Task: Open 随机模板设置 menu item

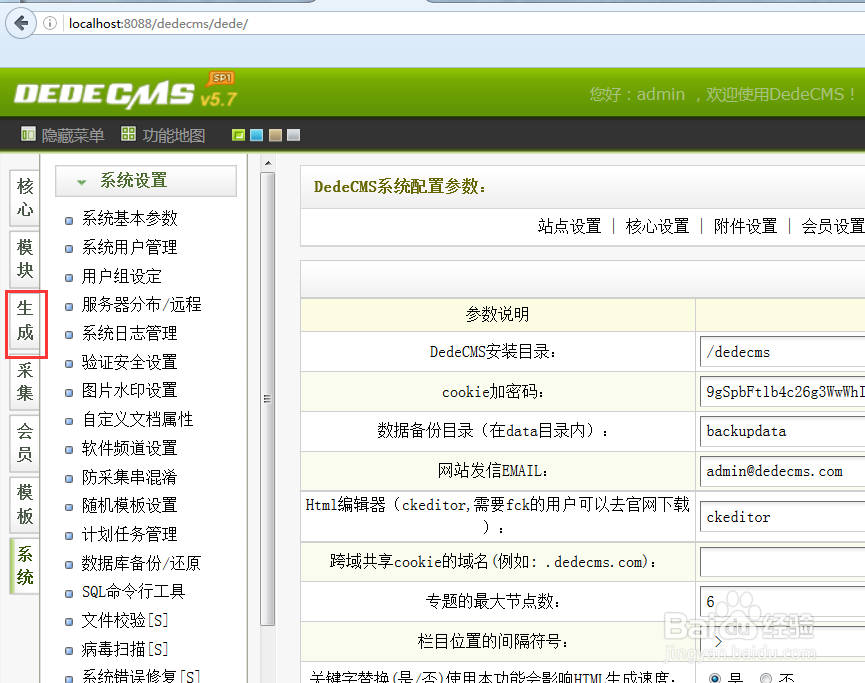Action: click(x=130, y=505)
